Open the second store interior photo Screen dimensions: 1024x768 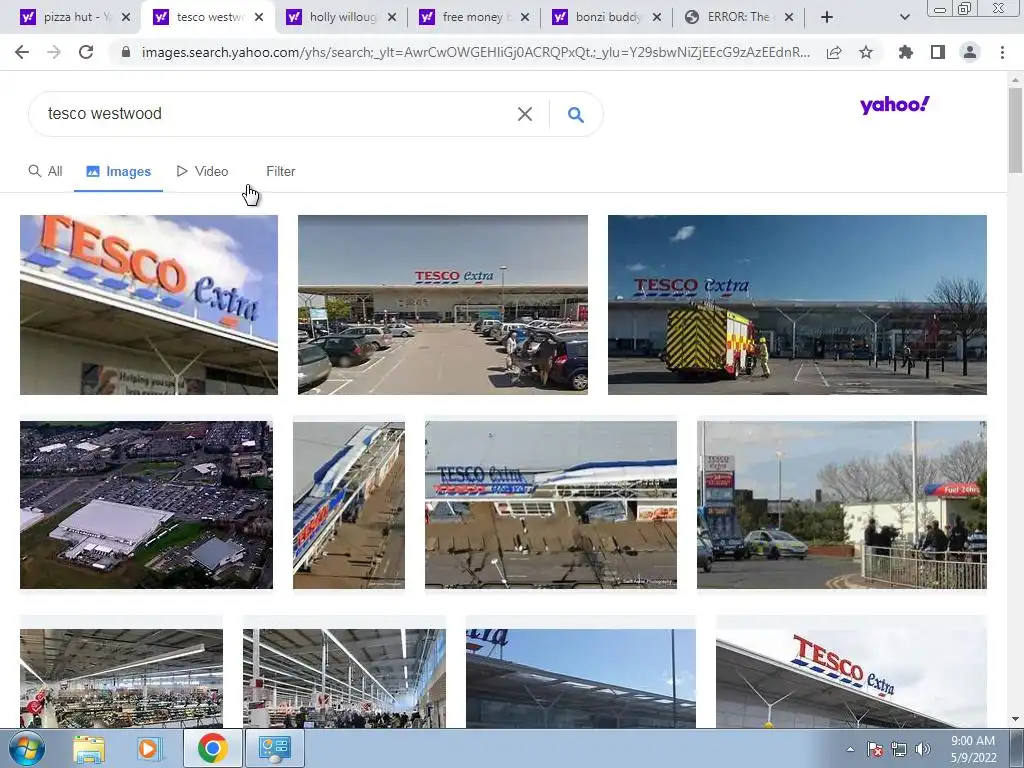[344, 678]
